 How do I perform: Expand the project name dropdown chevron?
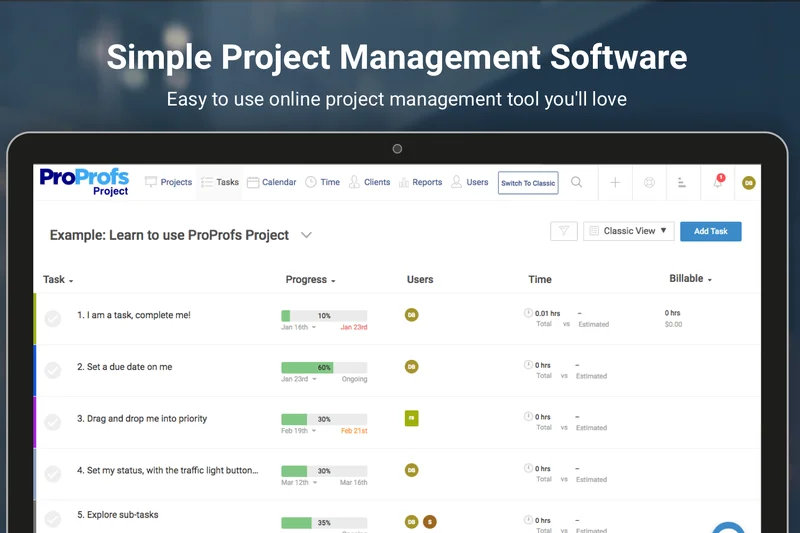pos(306,235)
